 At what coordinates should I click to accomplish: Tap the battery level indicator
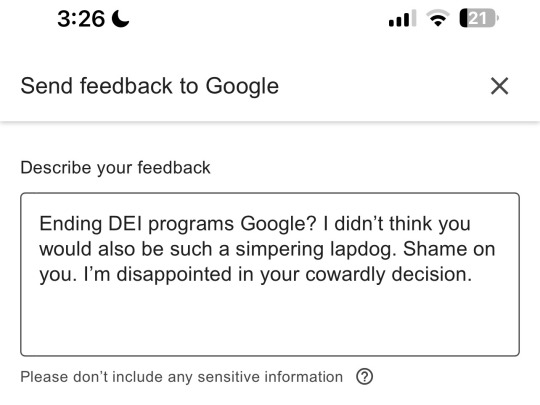[x=479, y=18]
